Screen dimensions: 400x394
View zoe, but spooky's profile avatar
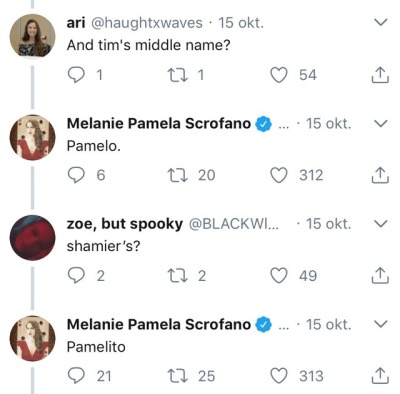(32, 238)
